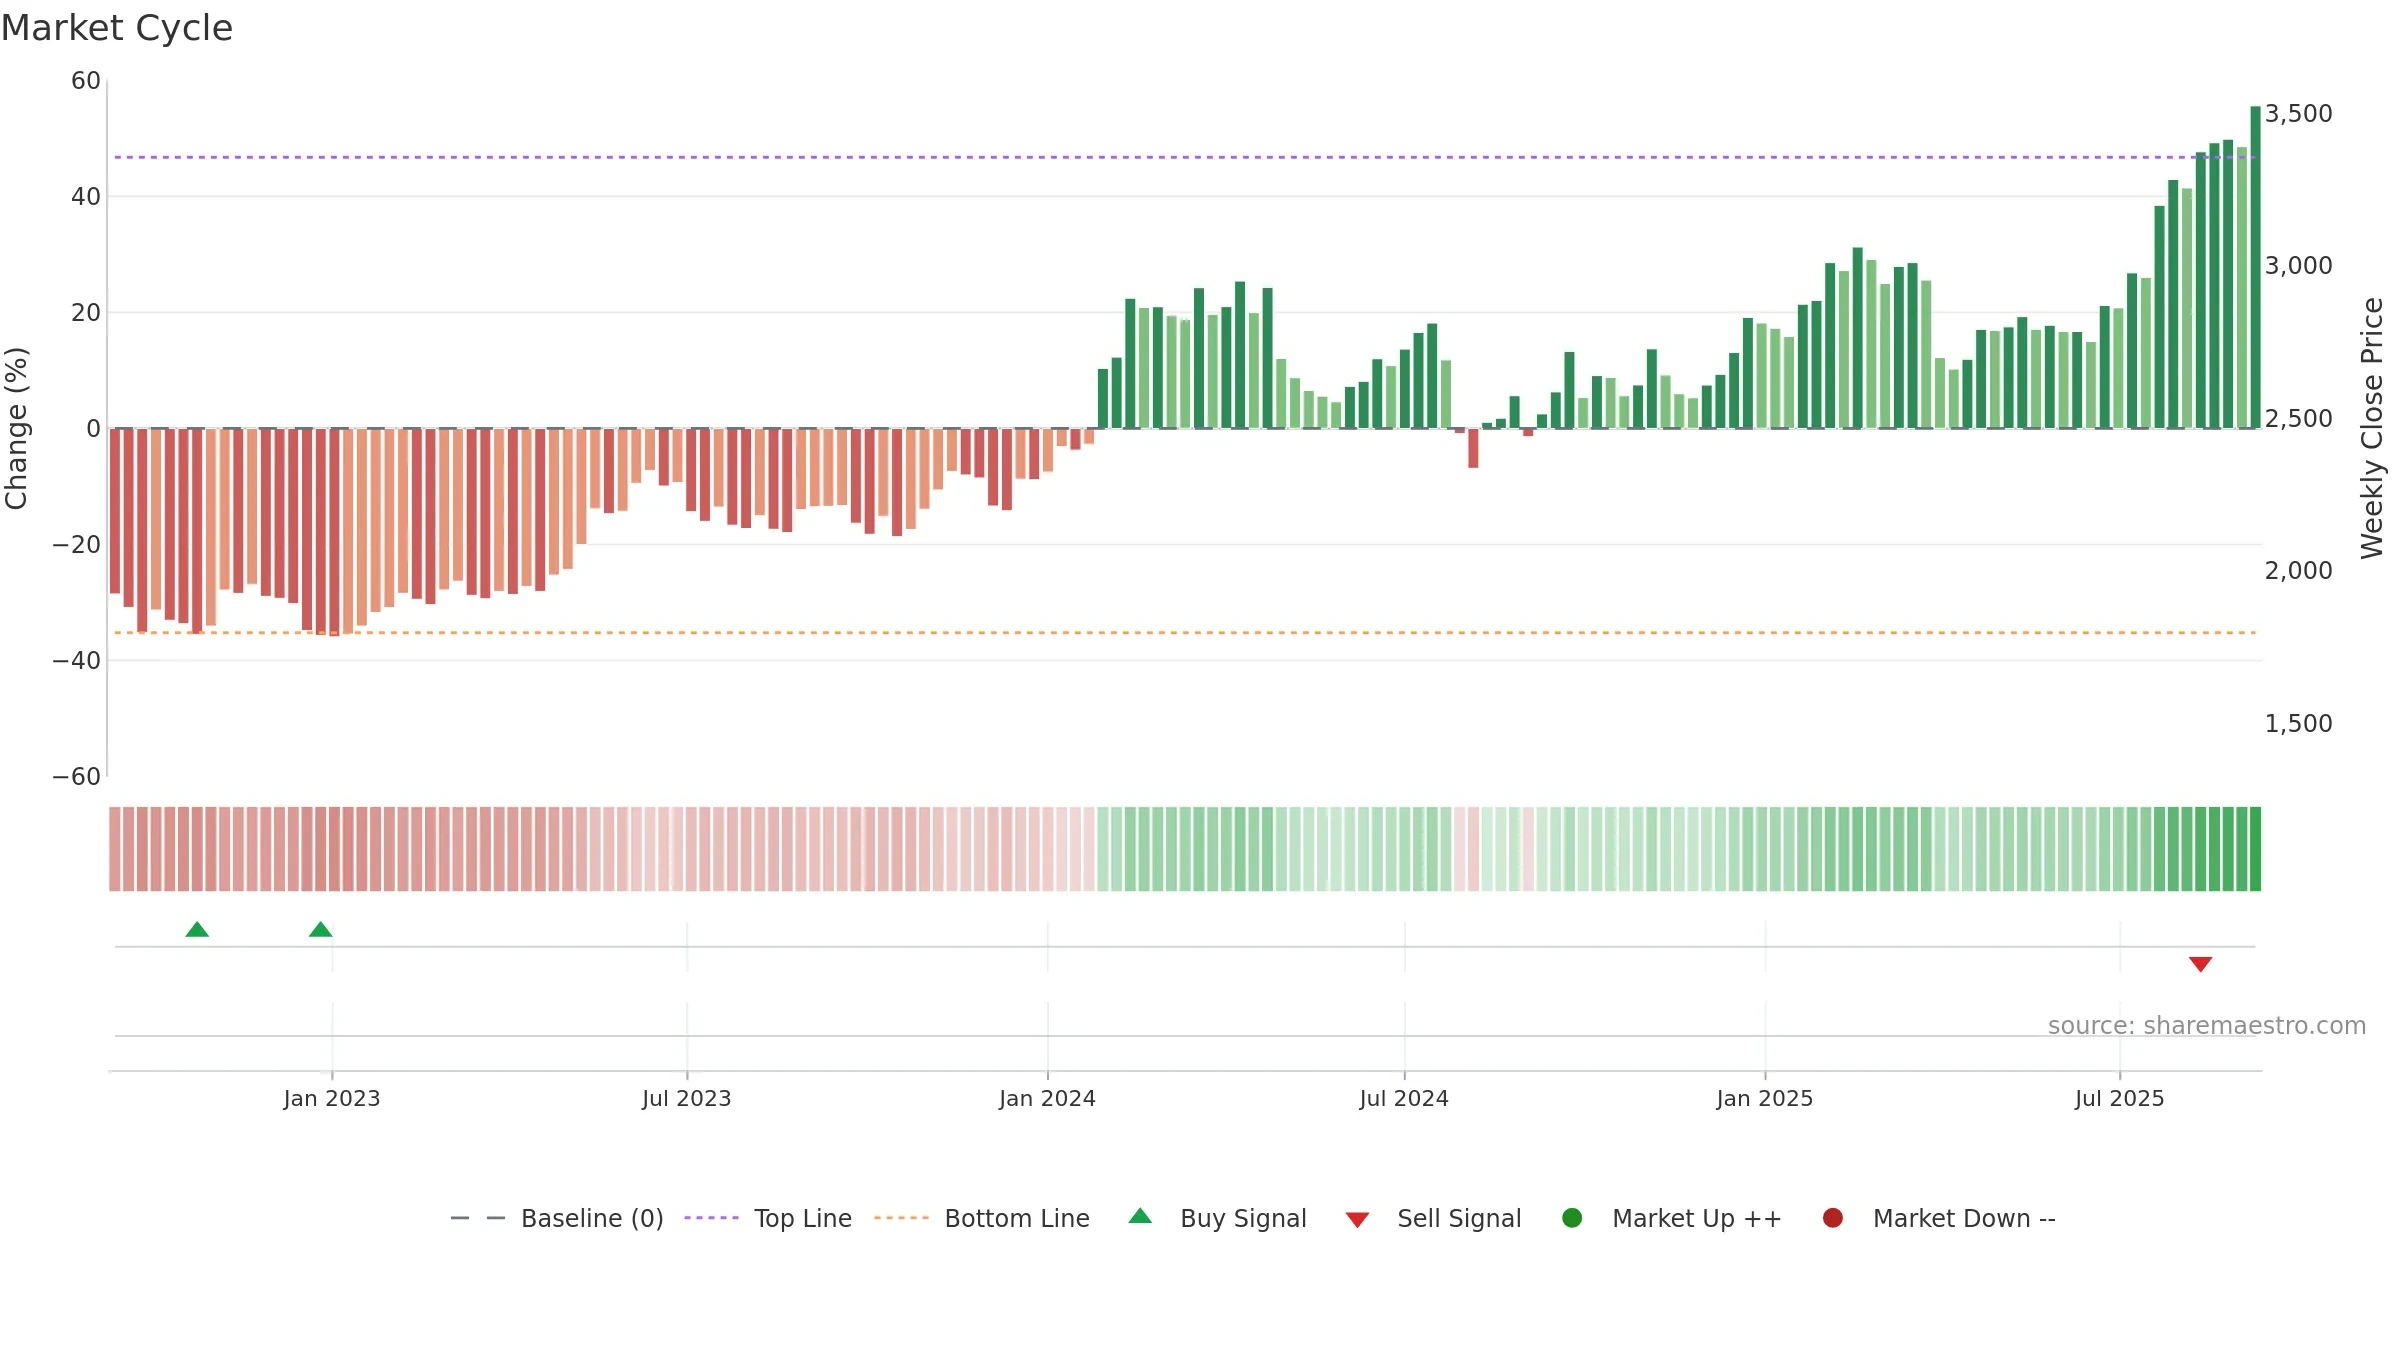2400x1350 pixels.
Task: Click the Jan 2025 x-axis label
Action: (1765, 1098)
